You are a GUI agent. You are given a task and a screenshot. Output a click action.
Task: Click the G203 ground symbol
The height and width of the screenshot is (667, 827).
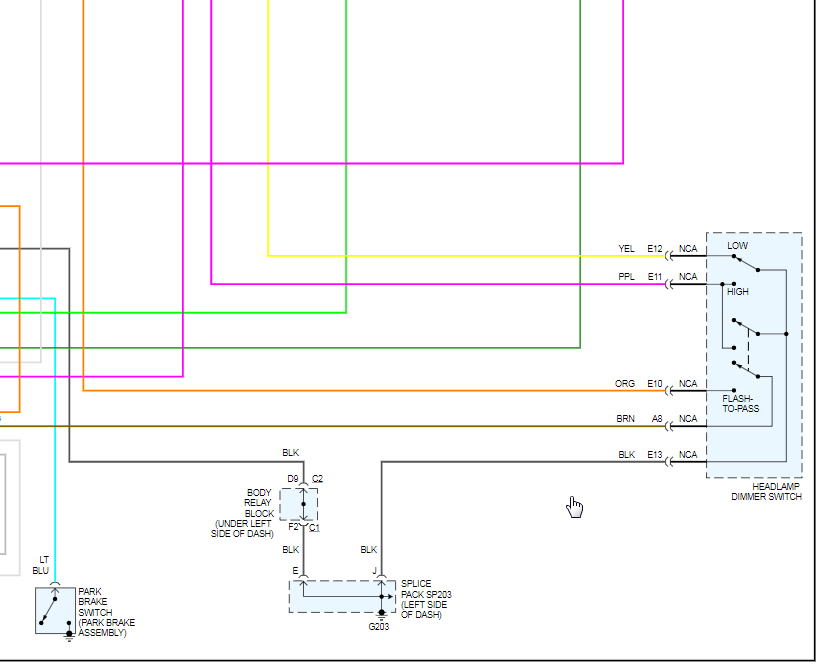(381, 615)
